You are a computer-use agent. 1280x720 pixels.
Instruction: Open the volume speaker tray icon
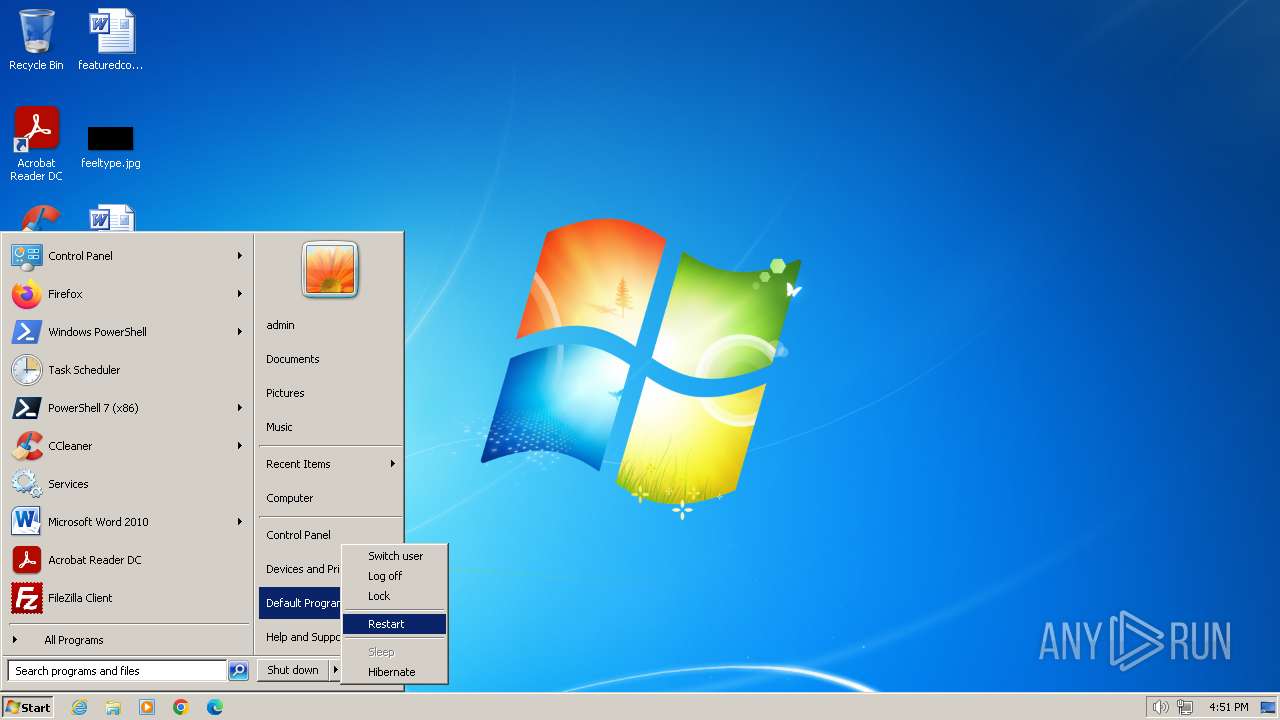[1160, 707]
